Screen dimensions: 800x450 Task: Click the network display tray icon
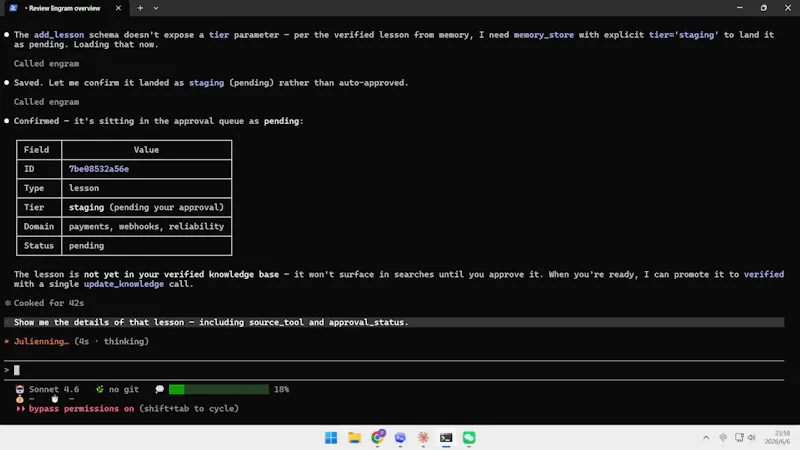tap(739, 437)
